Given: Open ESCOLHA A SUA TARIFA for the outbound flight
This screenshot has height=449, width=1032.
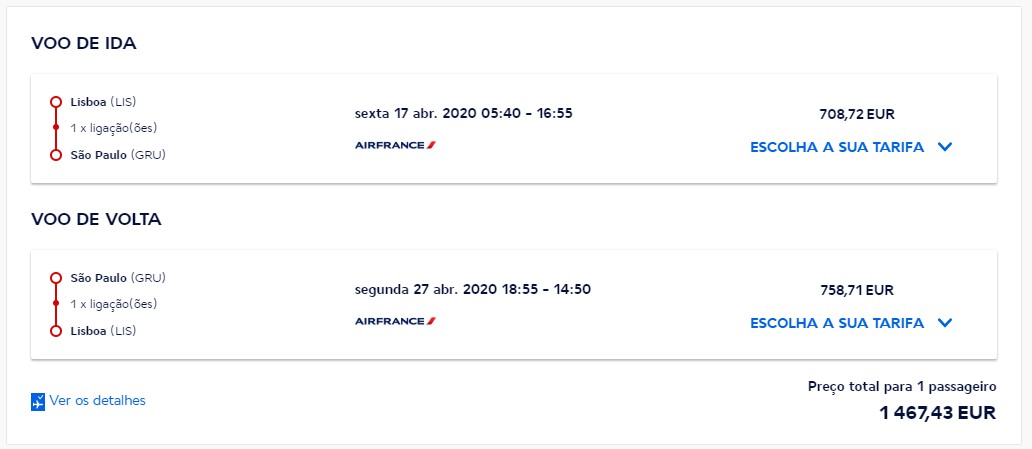Looking at the screenshot, I should pyautogui.click(x=837, y=147).
